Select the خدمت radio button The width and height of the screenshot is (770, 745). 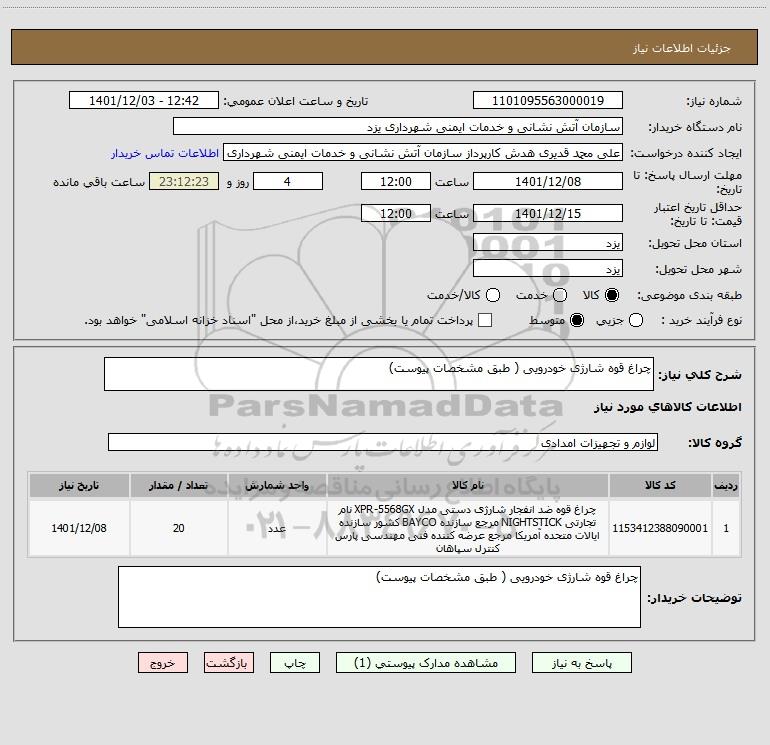560,295
